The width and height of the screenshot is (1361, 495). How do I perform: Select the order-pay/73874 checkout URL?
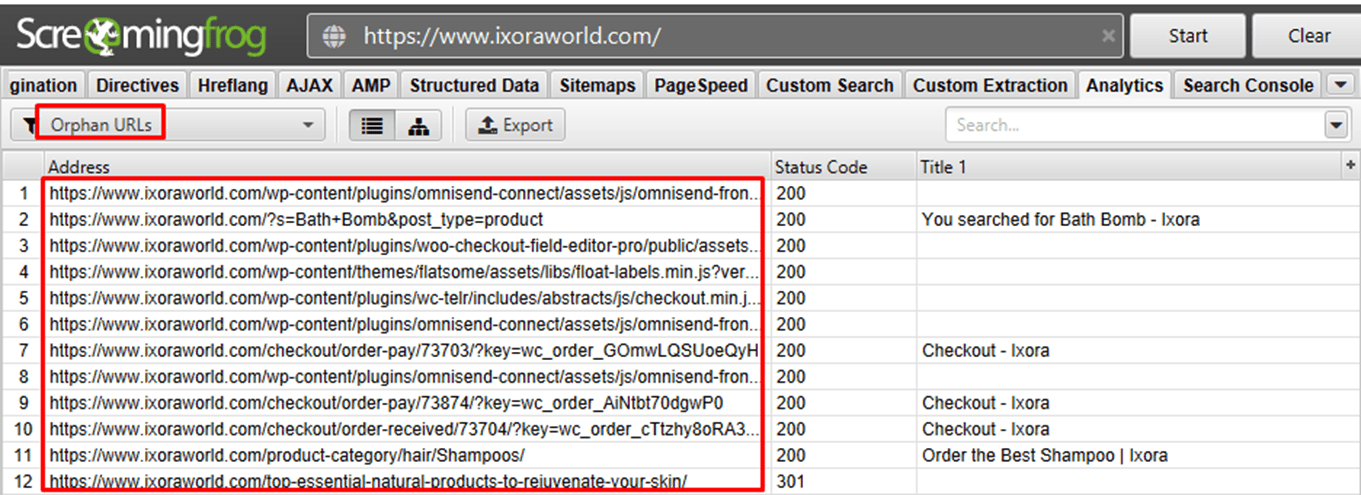pyautogui.click(x=386, y=403)
